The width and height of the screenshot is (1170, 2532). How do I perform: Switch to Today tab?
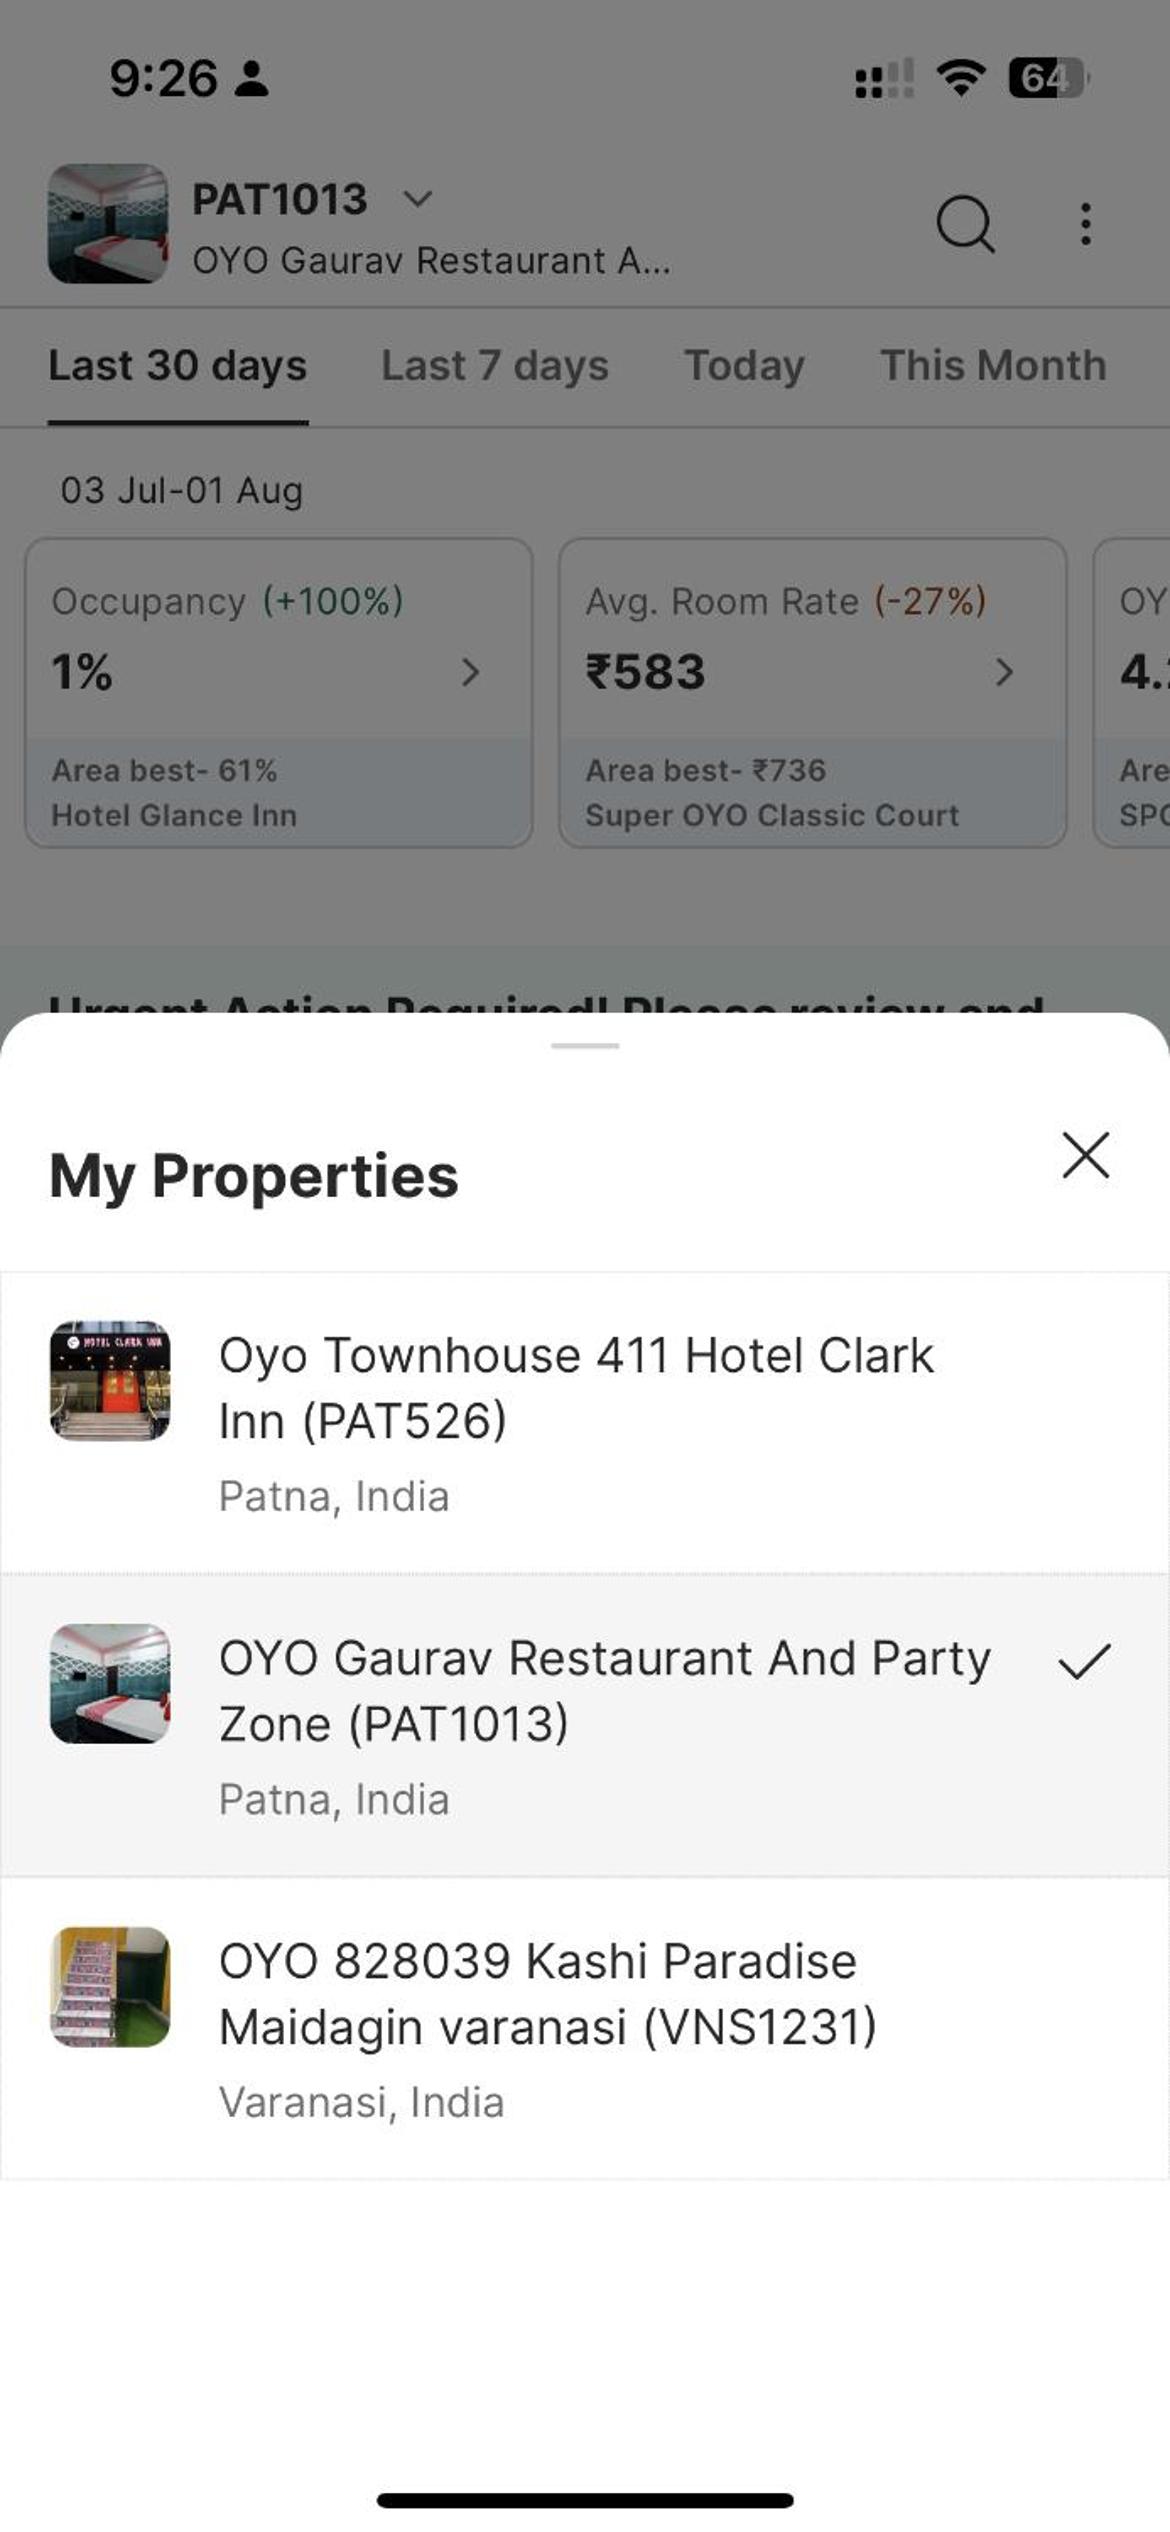744,366
